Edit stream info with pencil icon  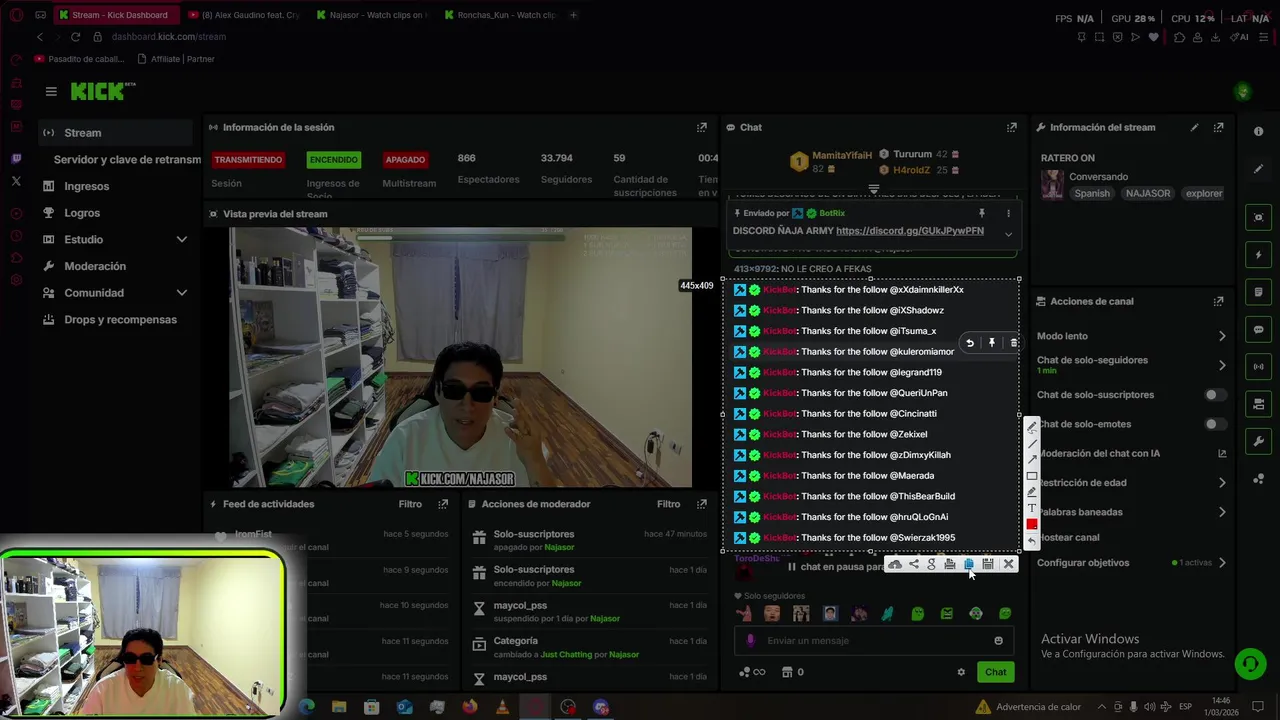coord(1194,127)
